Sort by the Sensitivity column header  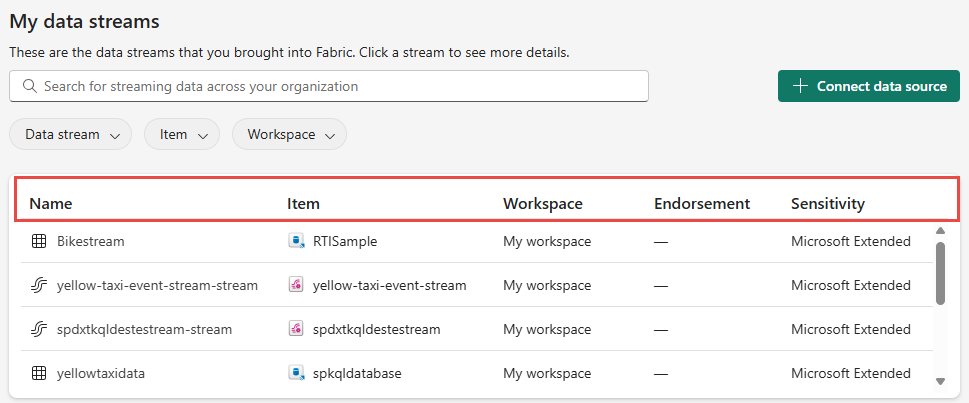click(827, 204)
